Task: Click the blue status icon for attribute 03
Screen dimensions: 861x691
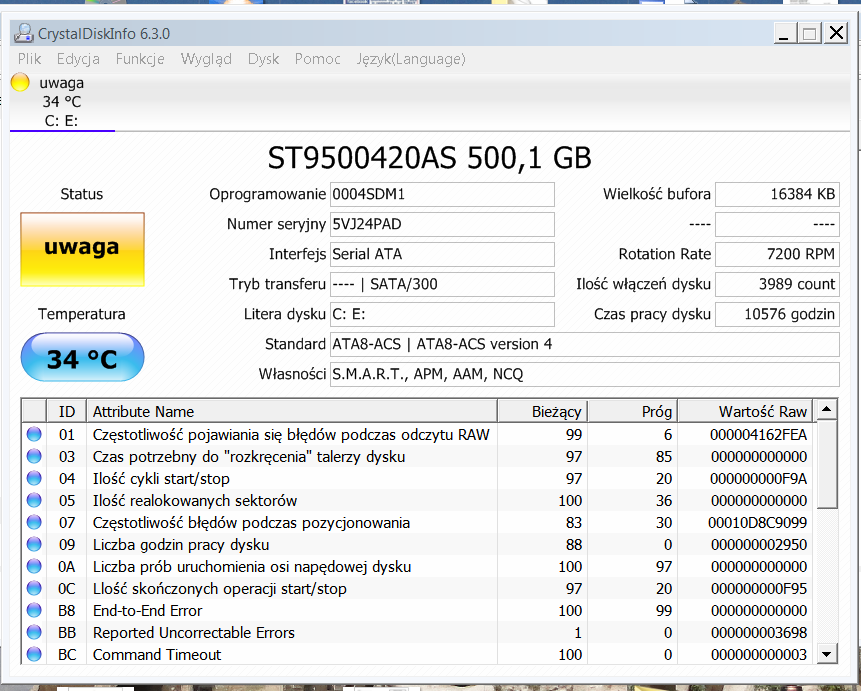Action: pyautogui.click(x=34, y=456)
